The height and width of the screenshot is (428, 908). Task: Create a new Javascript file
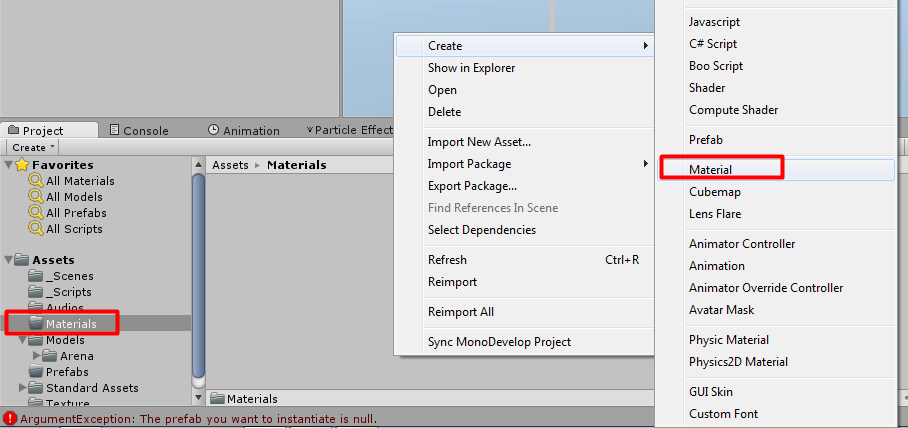point(714,22)
